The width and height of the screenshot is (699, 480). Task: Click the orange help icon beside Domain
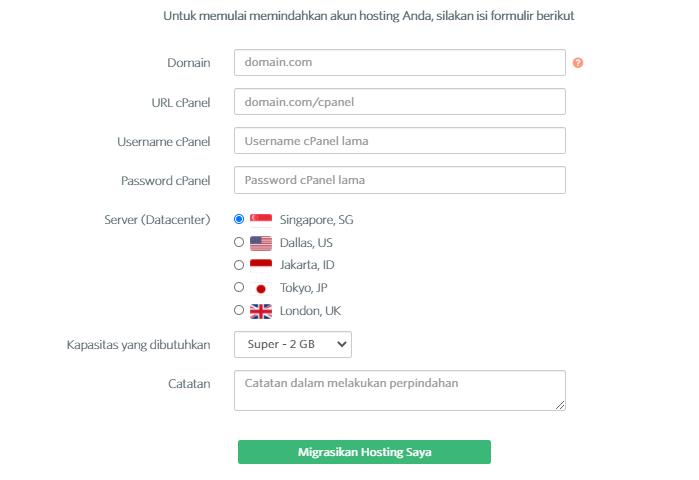[578, 63]
